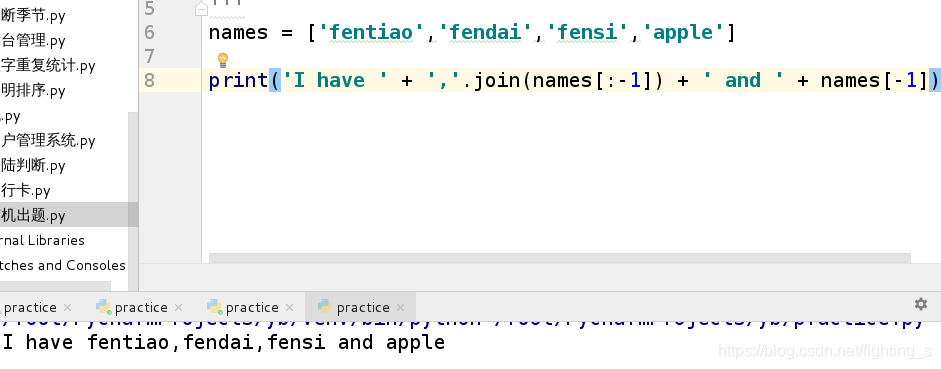Select Scratches and Consoles node
The image size is (941, 369).
(x=63, y=265)
